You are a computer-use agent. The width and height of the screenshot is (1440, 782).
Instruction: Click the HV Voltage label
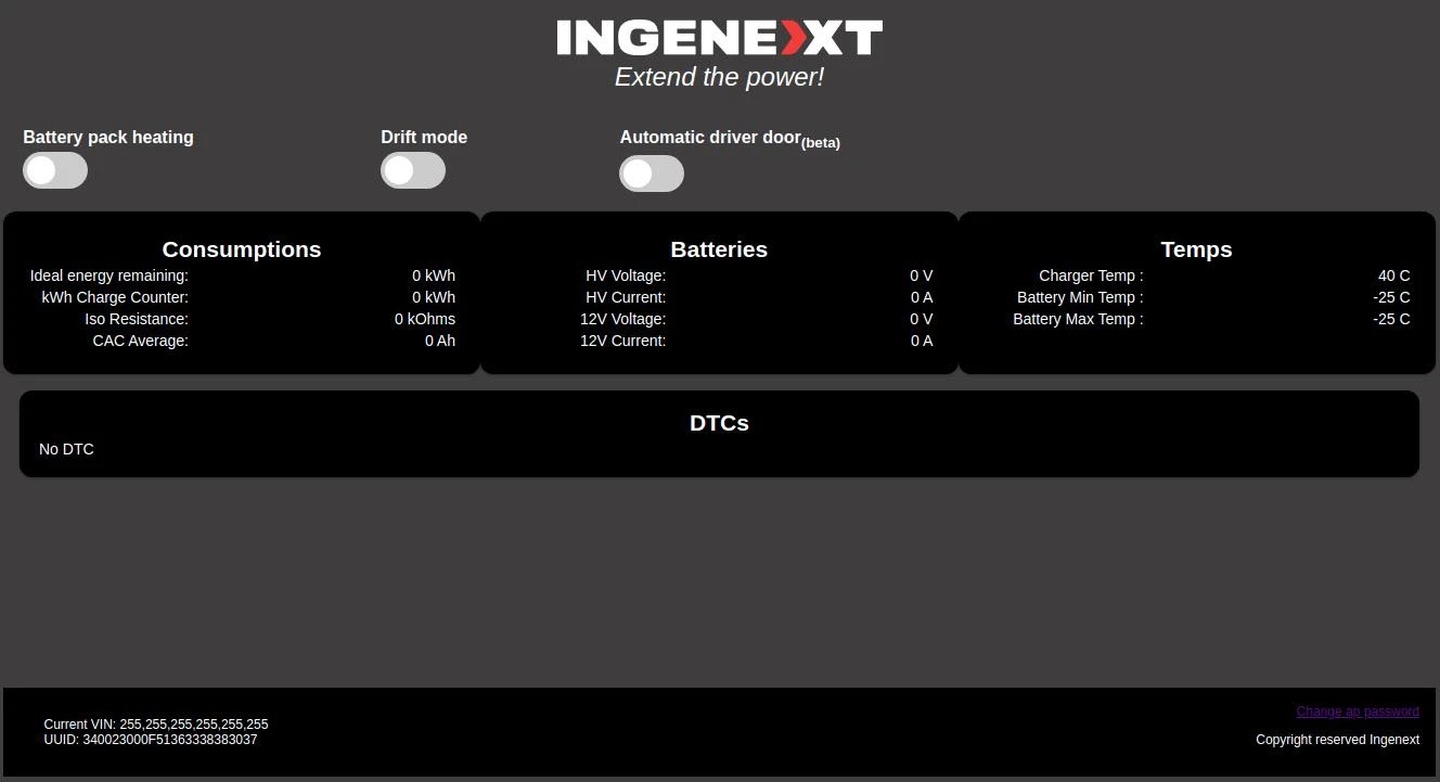(x=626, y=276)
